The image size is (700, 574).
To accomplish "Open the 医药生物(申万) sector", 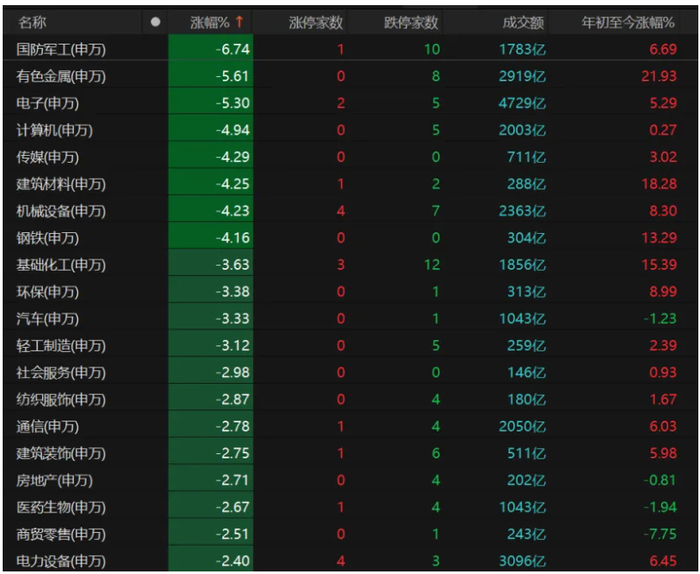I will pos(61,507).
